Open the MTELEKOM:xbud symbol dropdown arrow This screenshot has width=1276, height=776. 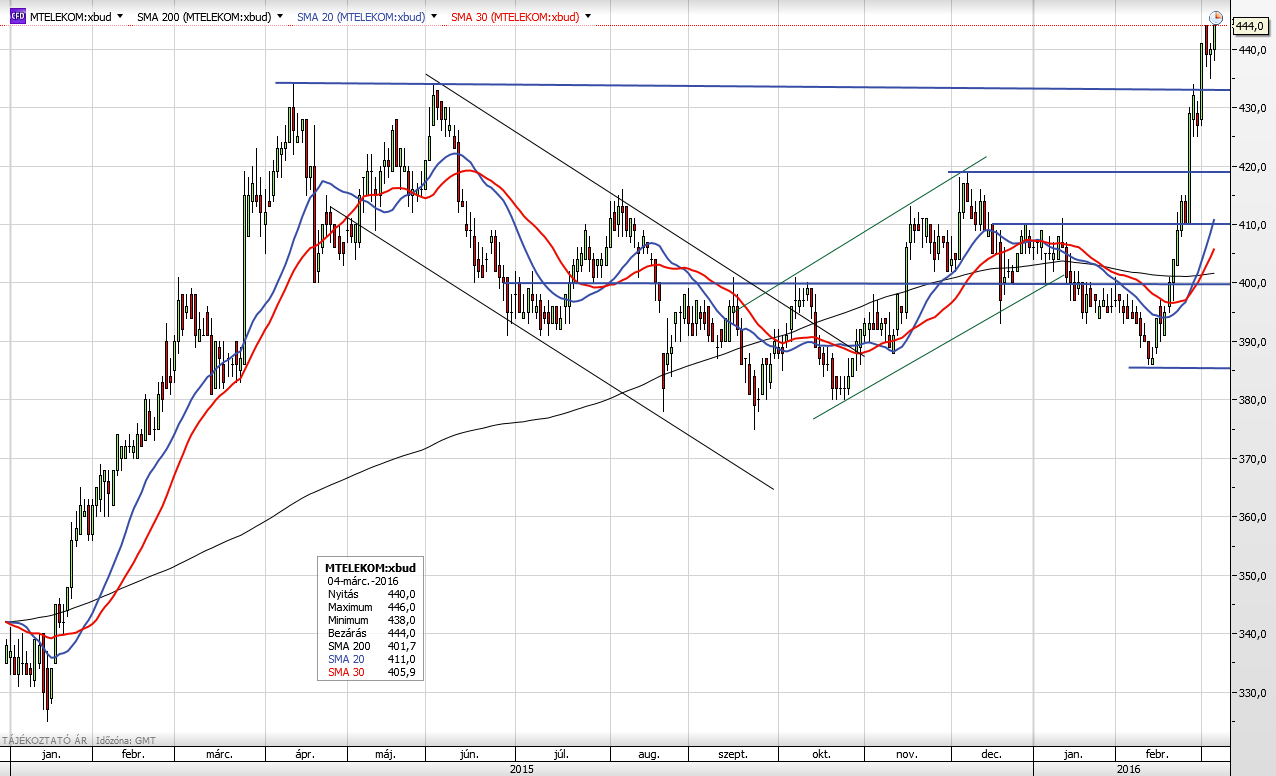tap(121, 17)
